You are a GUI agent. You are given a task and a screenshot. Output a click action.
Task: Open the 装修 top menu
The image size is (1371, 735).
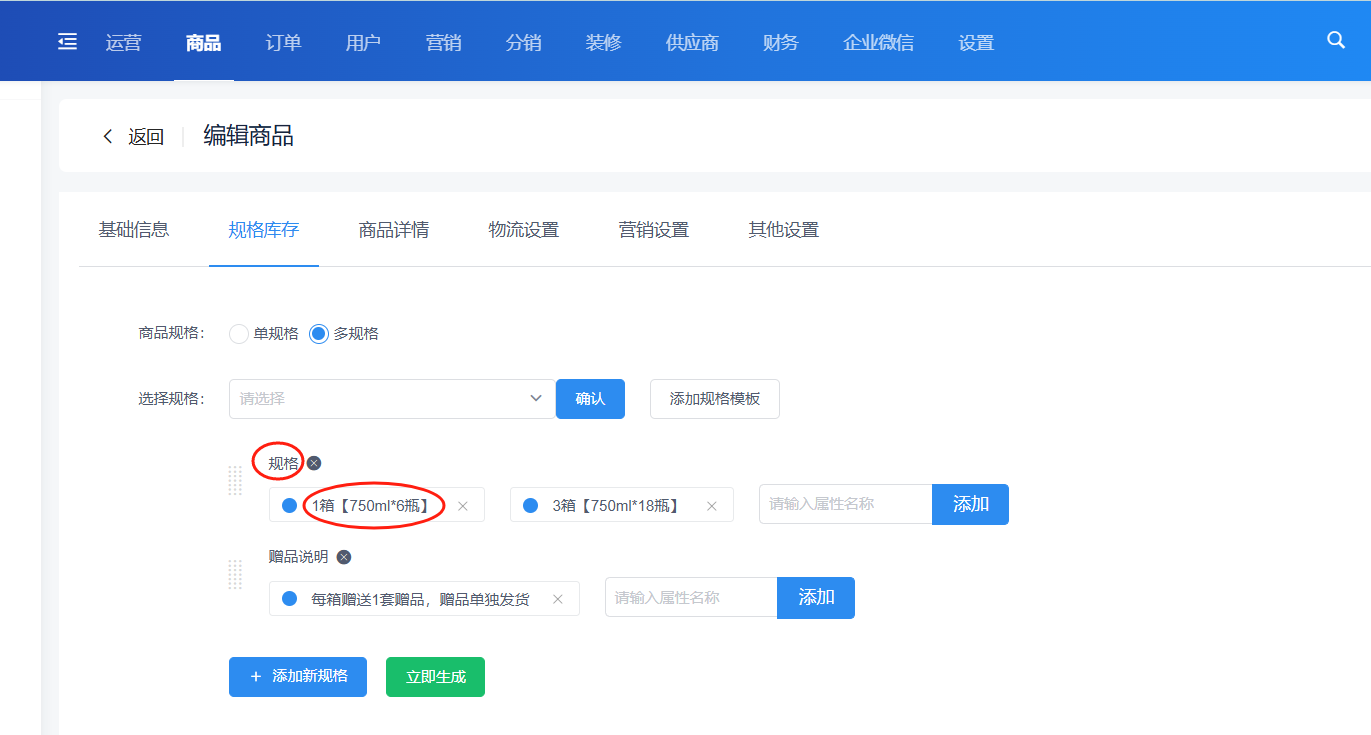603,42
